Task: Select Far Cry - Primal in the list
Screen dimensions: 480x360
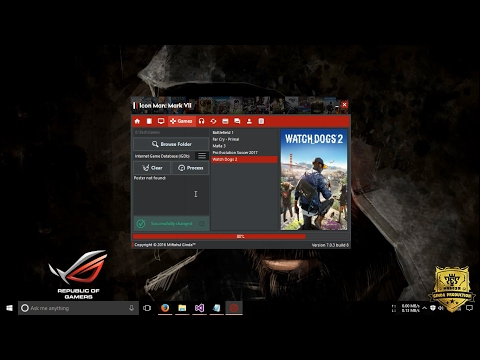Action: [245, 139]
